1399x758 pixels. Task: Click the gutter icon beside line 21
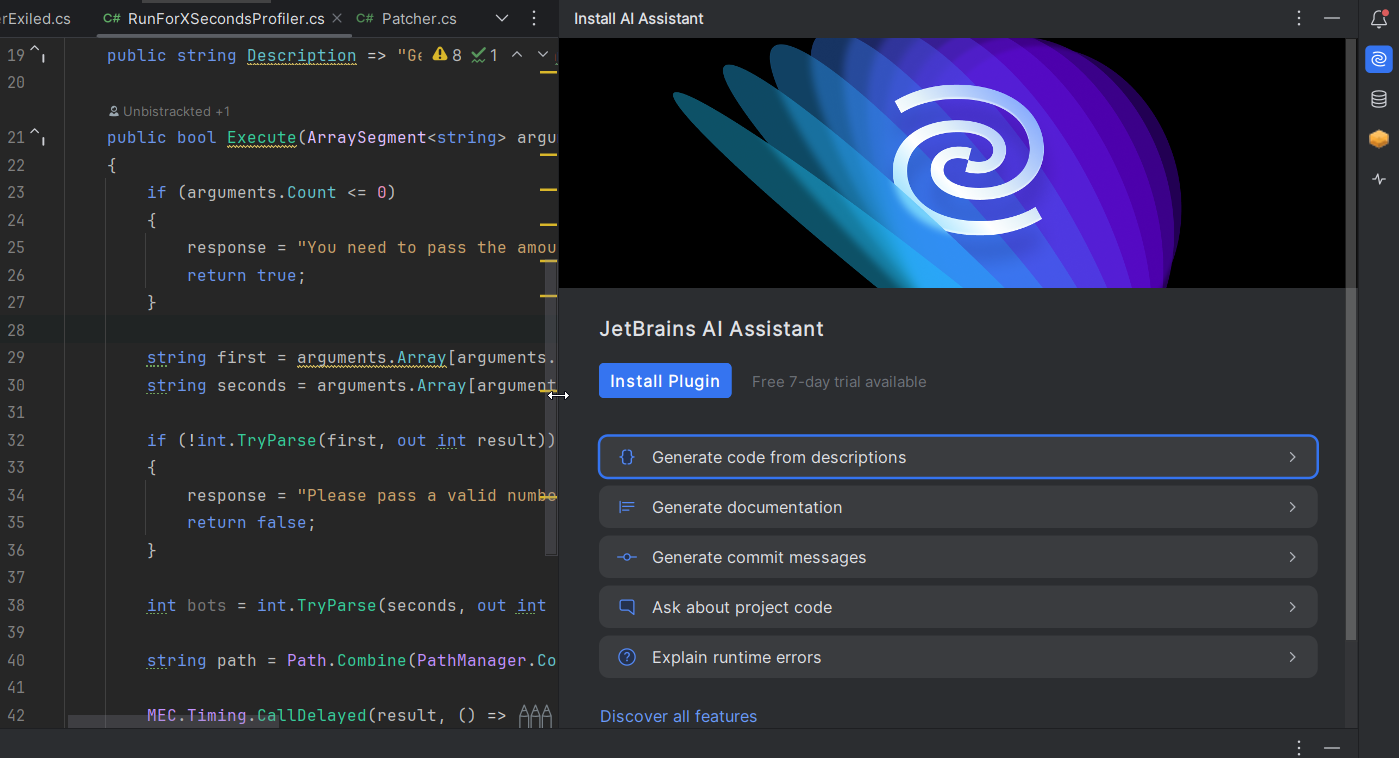[x=37, y=136]
